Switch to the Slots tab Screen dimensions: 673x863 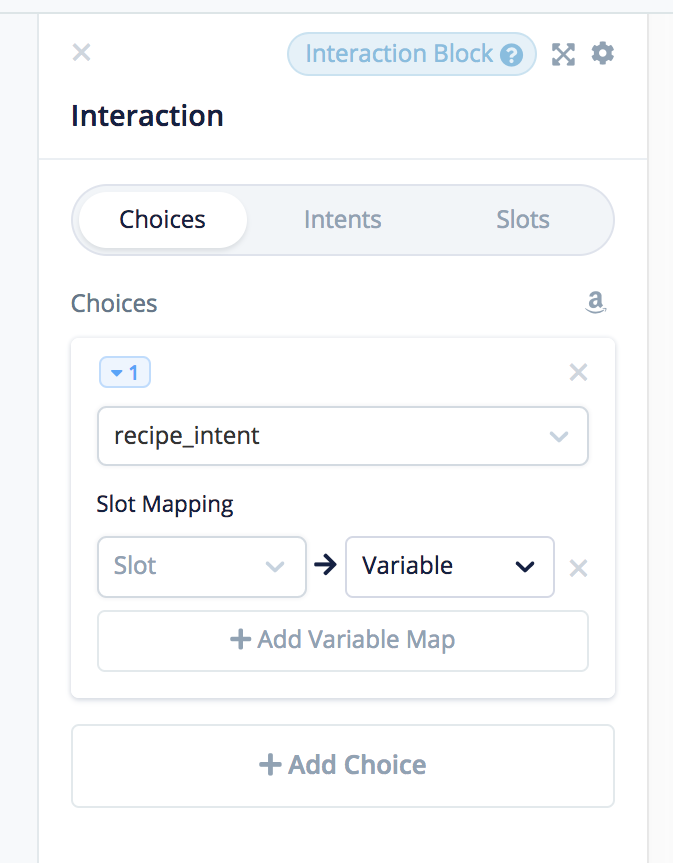tap(522, 220)
